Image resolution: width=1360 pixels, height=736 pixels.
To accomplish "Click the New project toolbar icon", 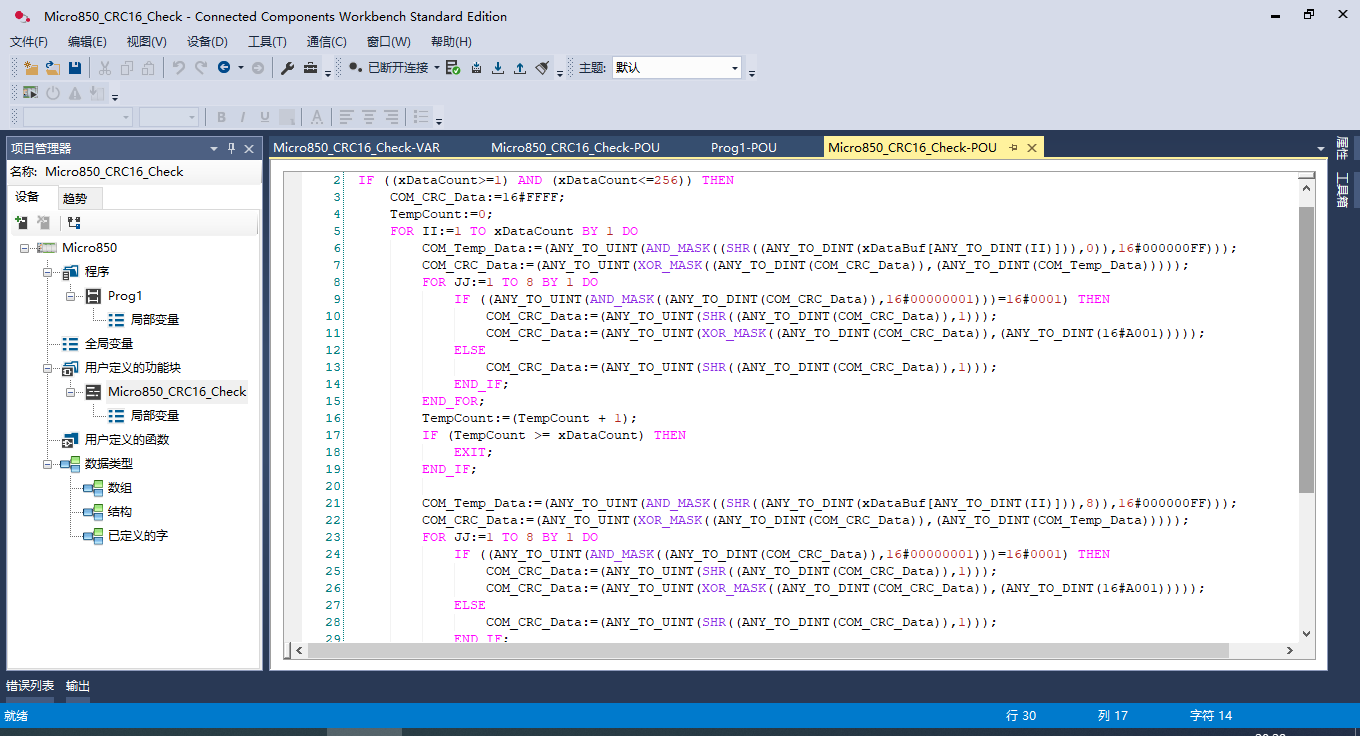I will (31, 68).
